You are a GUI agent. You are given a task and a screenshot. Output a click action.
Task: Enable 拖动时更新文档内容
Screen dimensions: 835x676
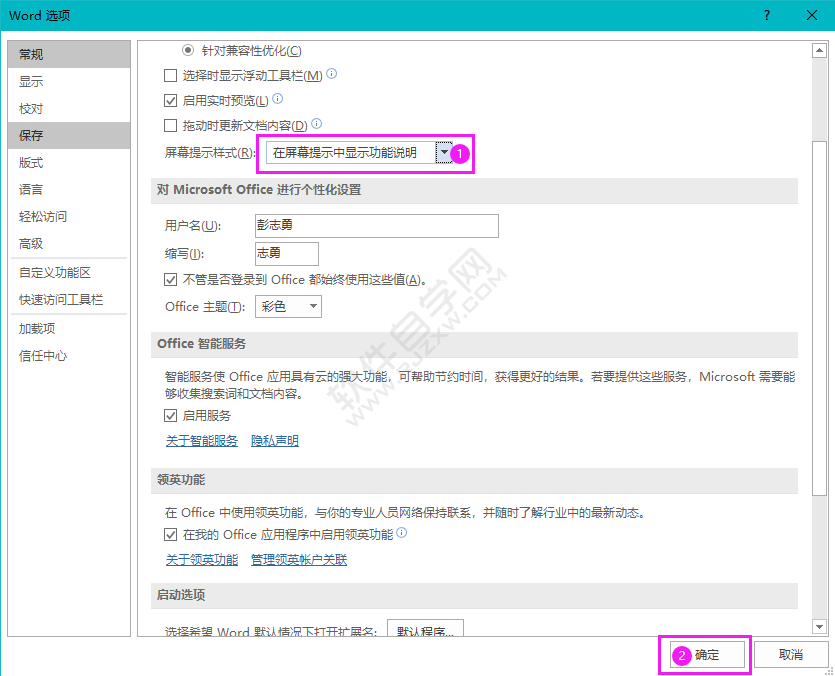[172, 124]
